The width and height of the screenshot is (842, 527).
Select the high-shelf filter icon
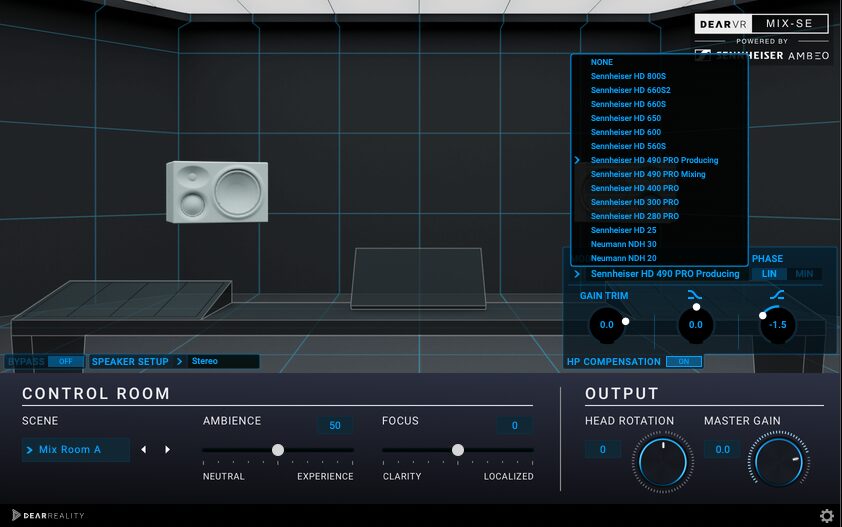pyautogui.click(x=776, y=295)
